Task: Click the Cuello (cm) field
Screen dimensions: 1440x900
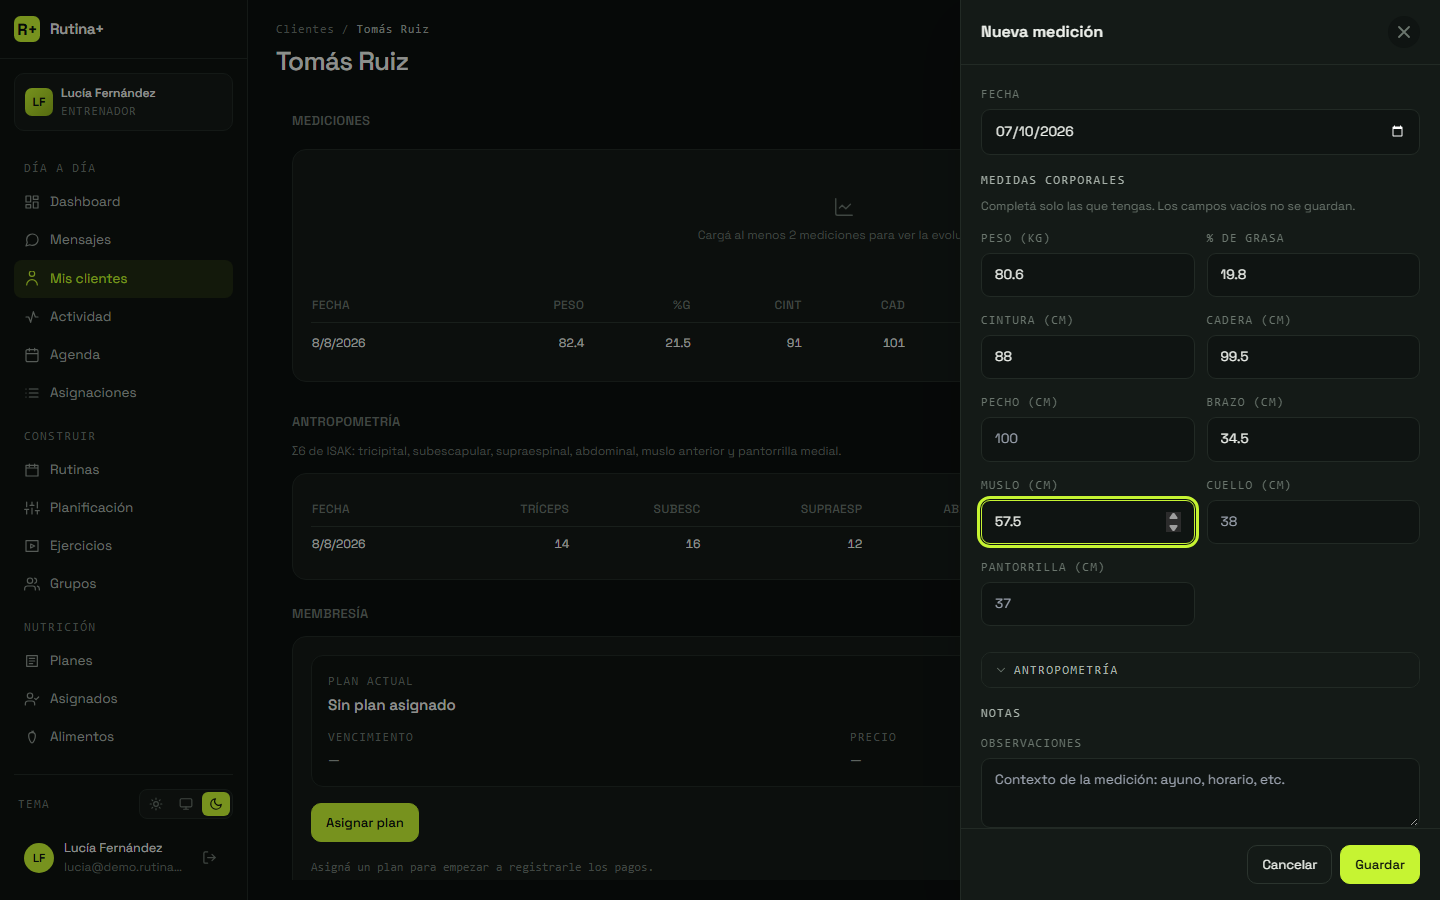Action: pyautogui.click(x=1313, y=522)
